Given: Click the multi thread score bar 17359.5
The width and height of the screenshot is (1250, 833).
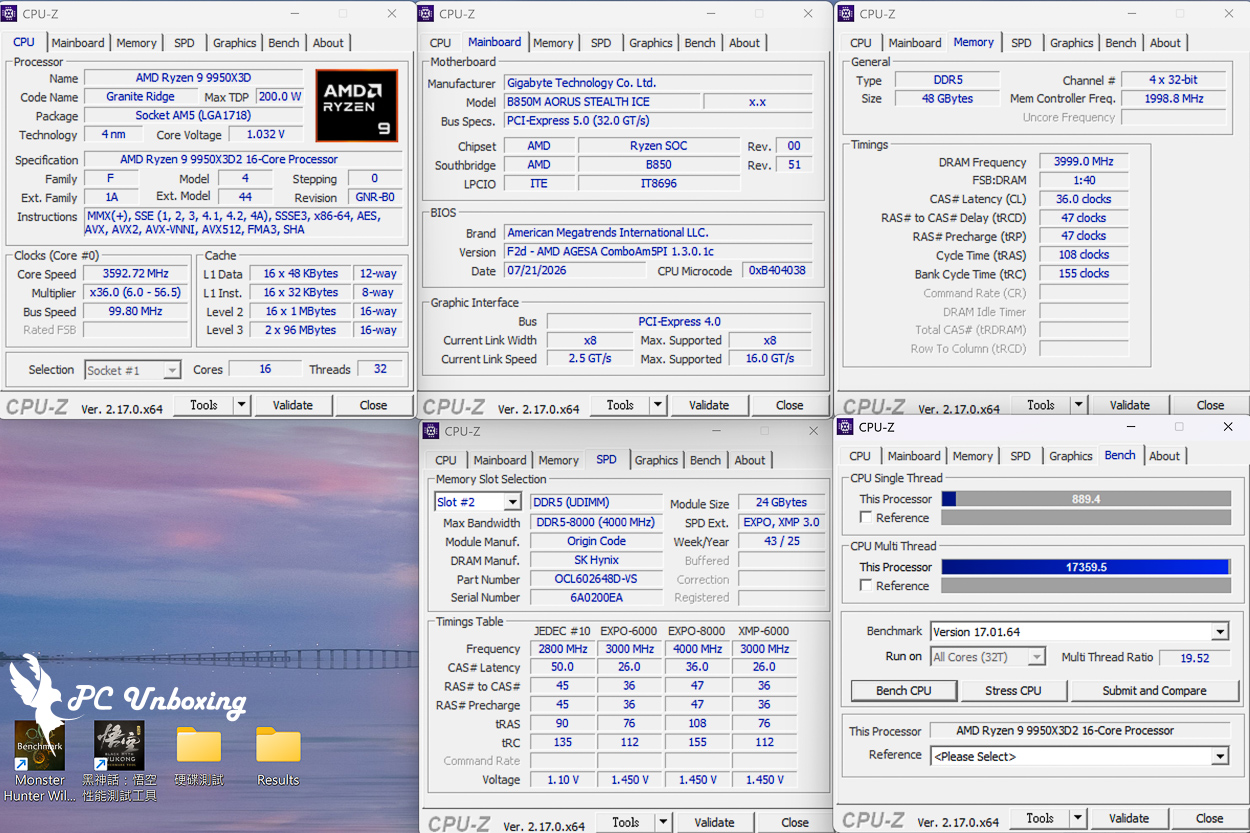Looking at the screenshot, I should point(1086,567).
